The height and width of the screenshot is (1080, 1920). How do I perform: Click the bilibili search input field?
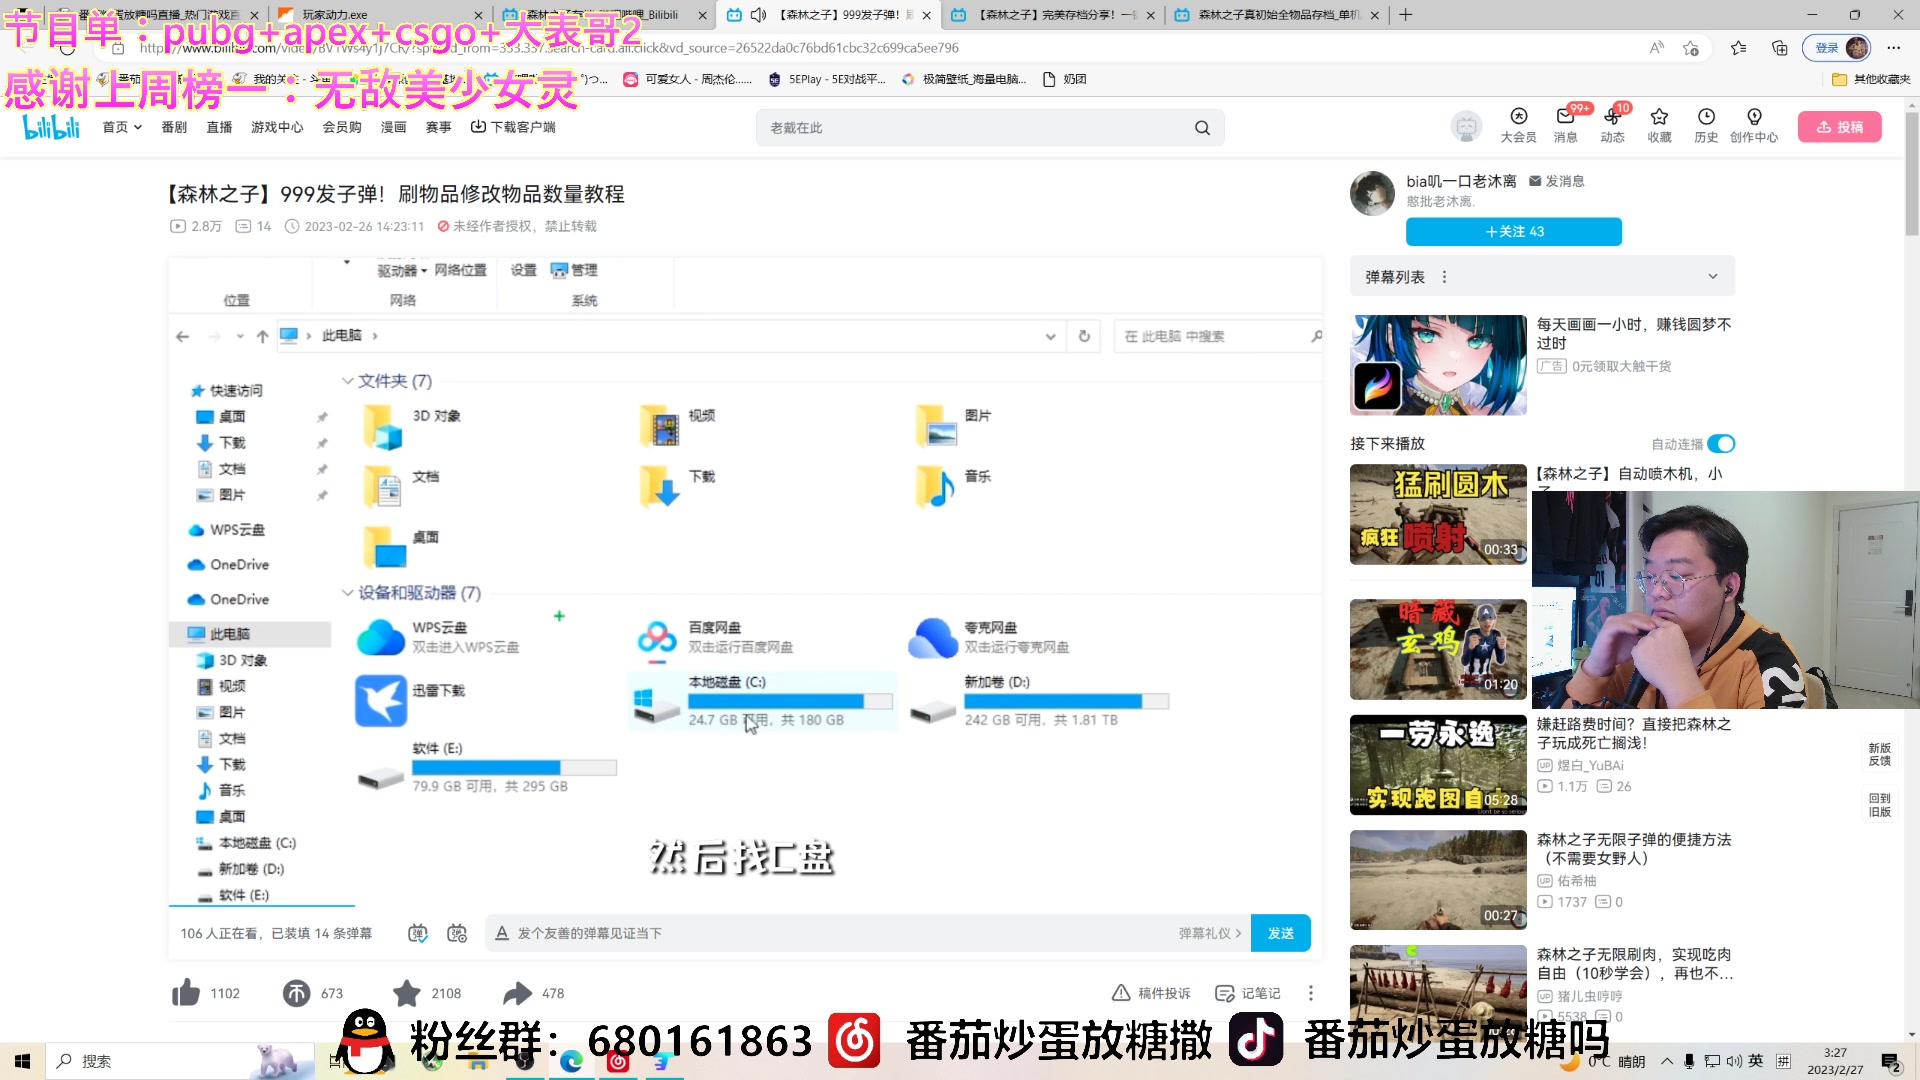[x=975, y=128]
